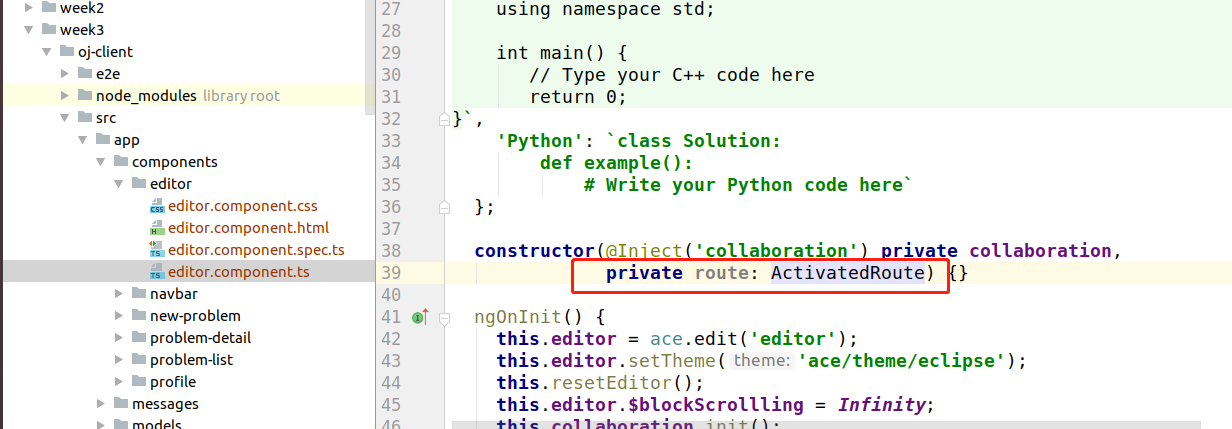This screenshot has width=1232, height=429.
Task: Click the TS icon for editor.component.ts
Action: [x=157, y=272]
